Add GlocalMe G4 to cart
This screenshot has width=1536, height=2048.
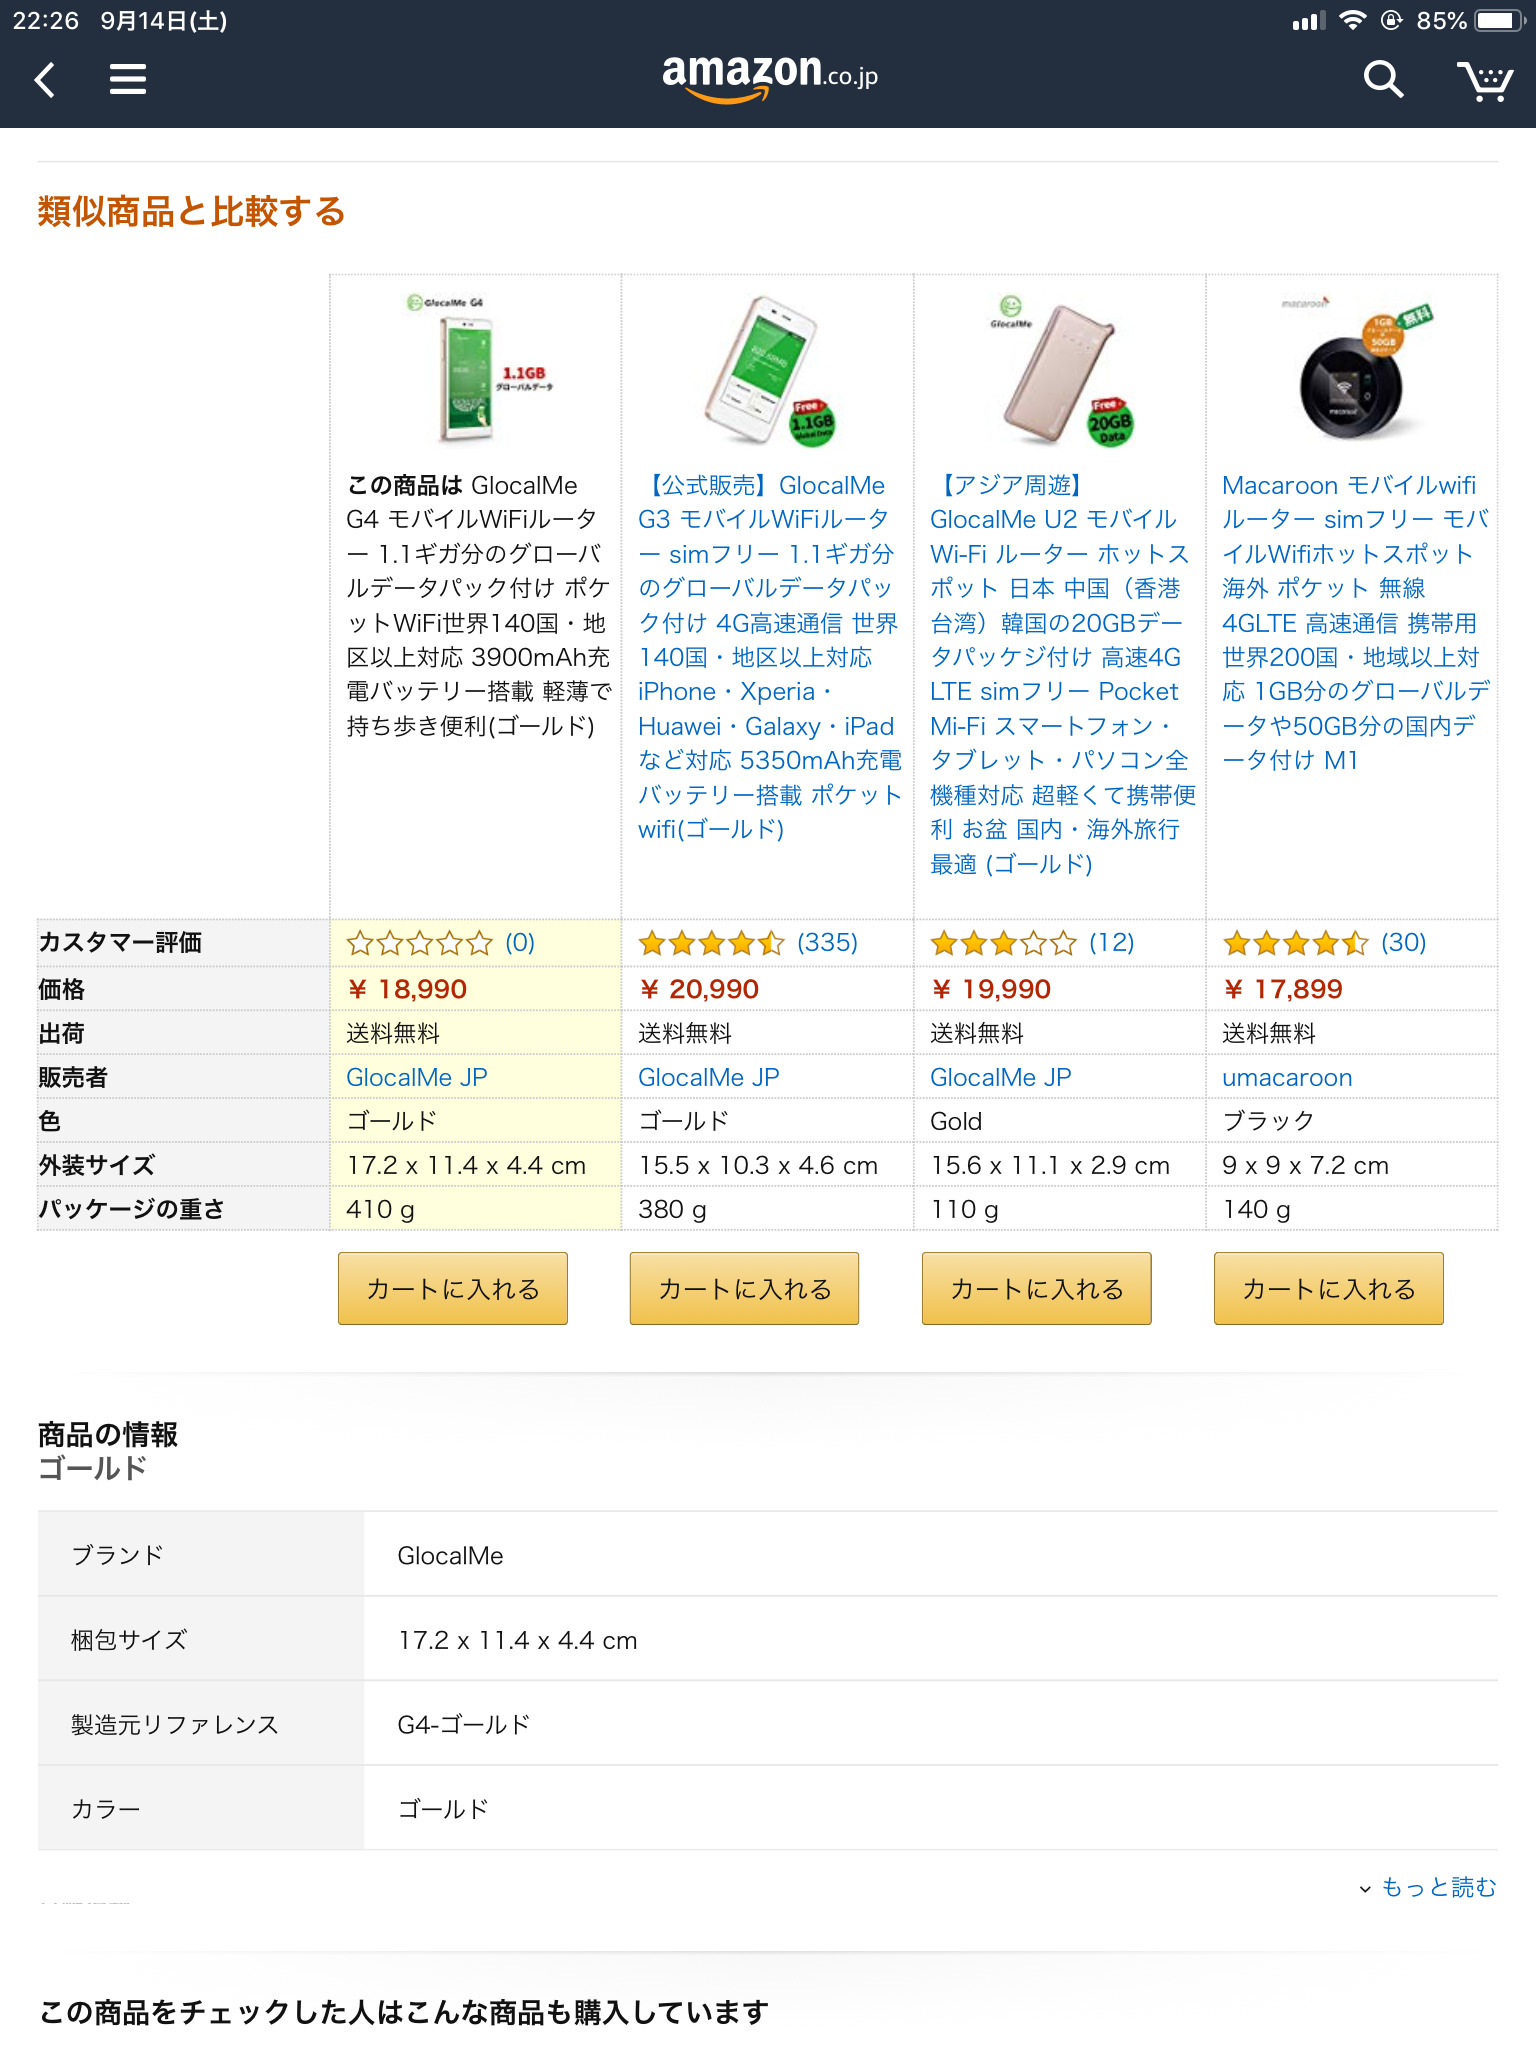(x=453, y=1289)
